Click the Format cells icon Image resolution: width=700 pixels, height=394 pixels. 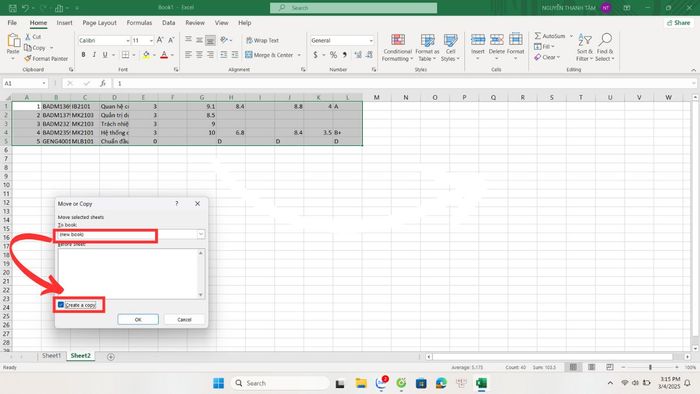coord(516,40)
